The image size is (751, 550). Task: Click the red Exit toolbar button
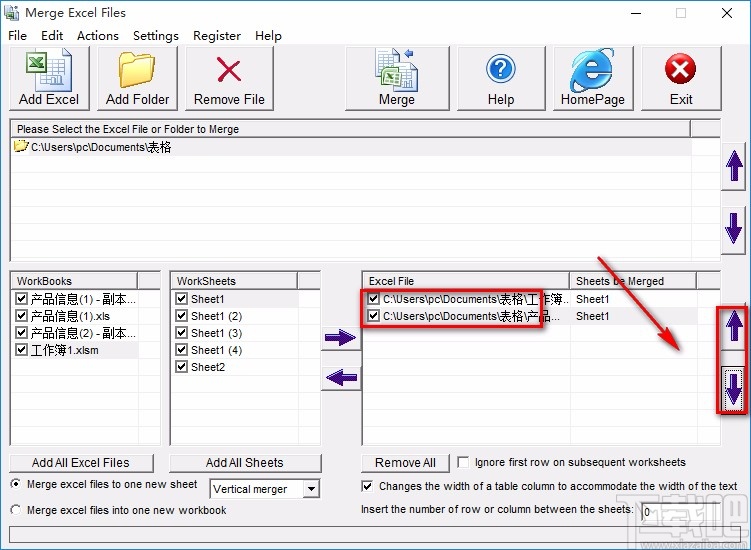[x=681, y=79]
